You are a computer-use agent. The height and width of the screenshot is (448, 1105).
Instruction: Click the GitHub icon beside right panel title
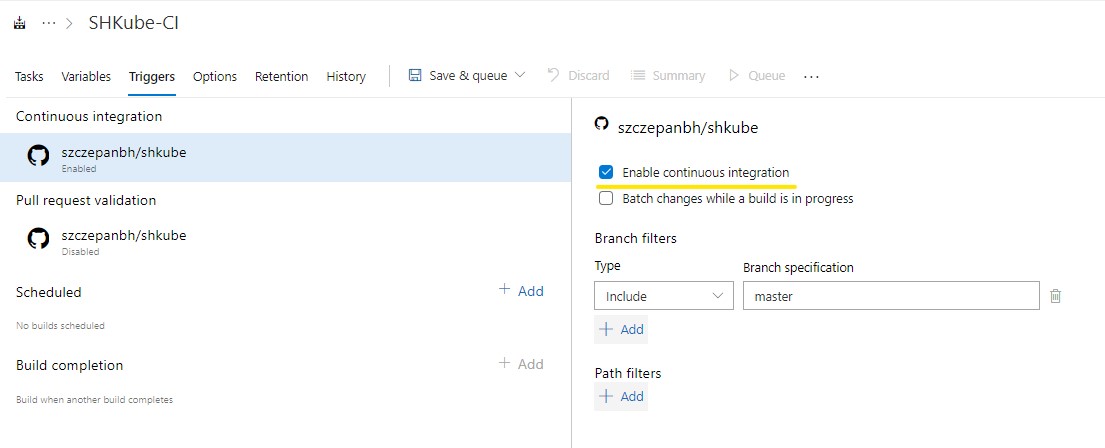[601, 125]
